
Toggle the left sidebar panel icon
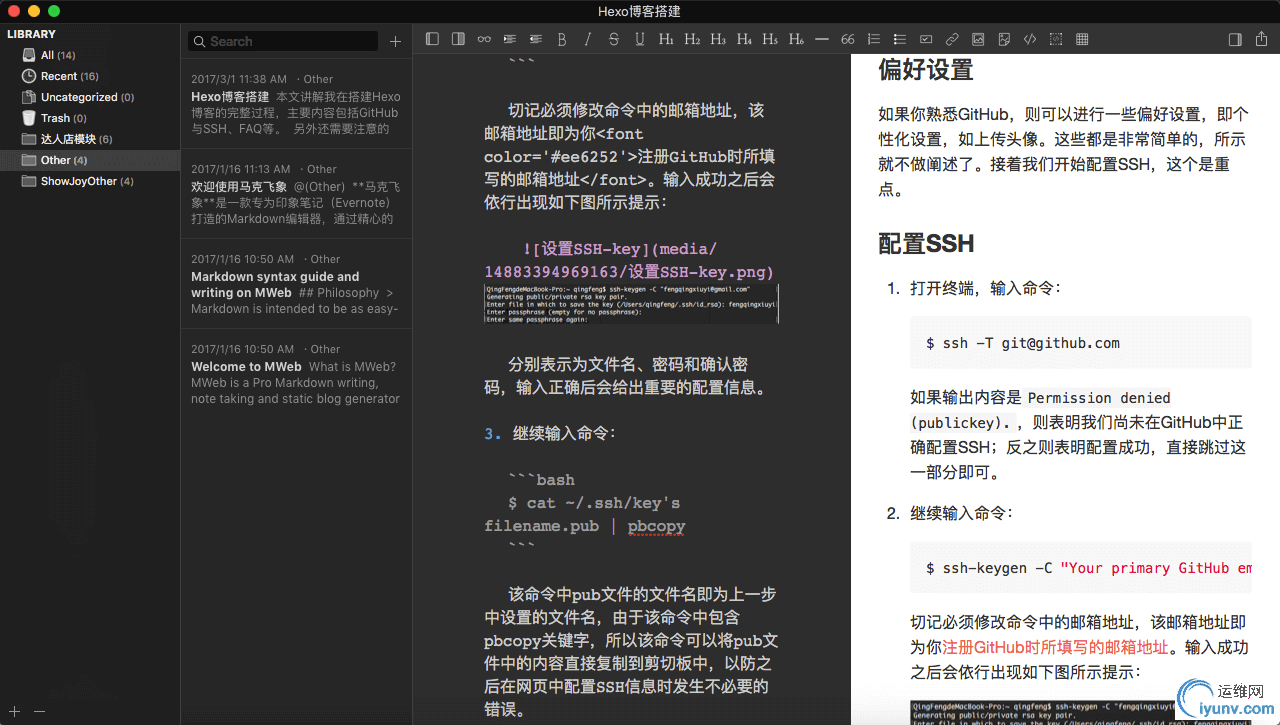(x=432, y=39)
